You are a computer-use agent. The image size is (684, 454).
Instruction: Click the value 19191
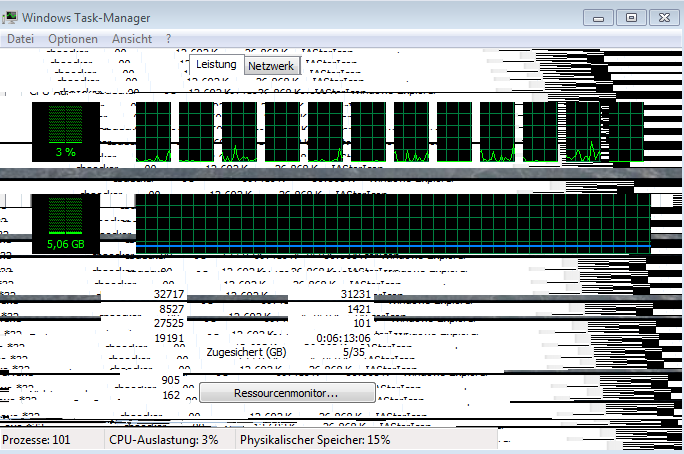(169, 338)
